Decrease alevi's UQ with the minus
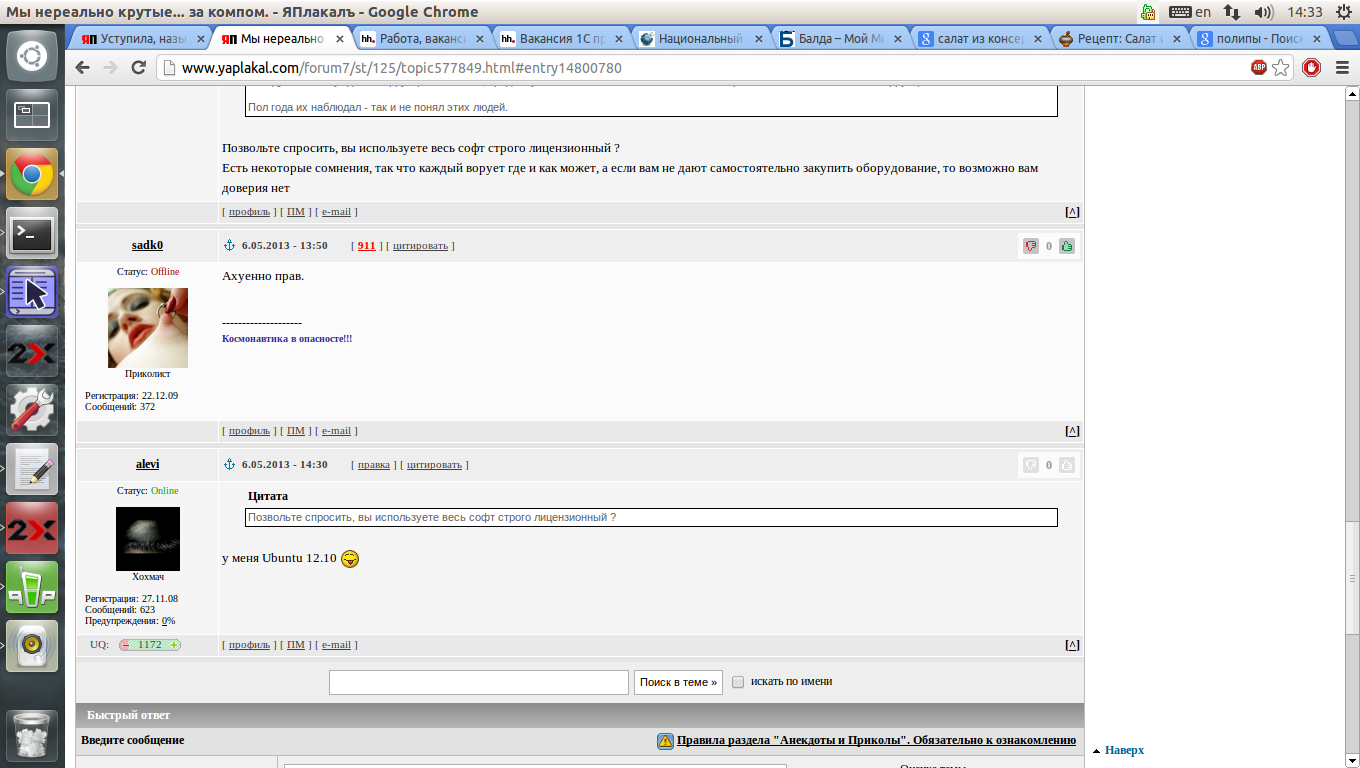The height and width of the screenshot is (768, 1360). [x=126, y=645]
